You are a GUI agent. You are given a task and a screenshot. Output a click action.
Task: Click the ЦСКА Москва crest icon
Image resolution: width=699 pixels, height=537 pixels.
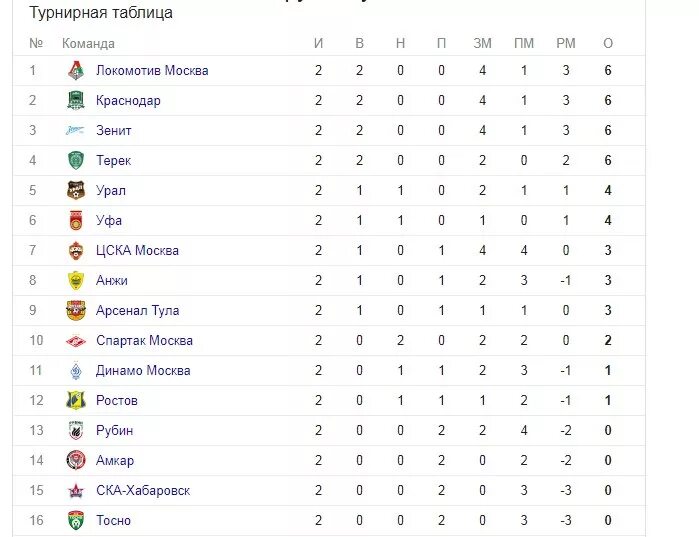click(76, 250)
